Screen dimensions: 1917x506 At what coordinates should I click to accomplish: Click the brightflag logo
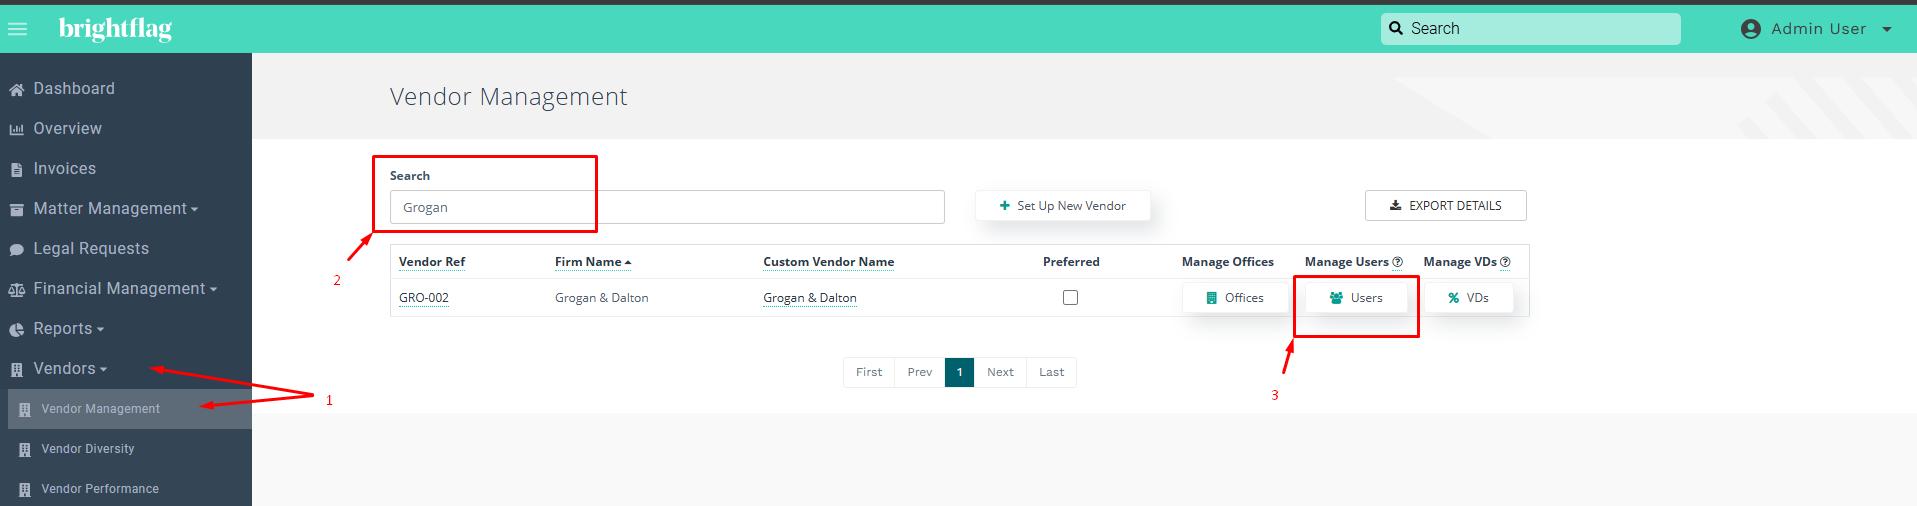coord(115,29)
